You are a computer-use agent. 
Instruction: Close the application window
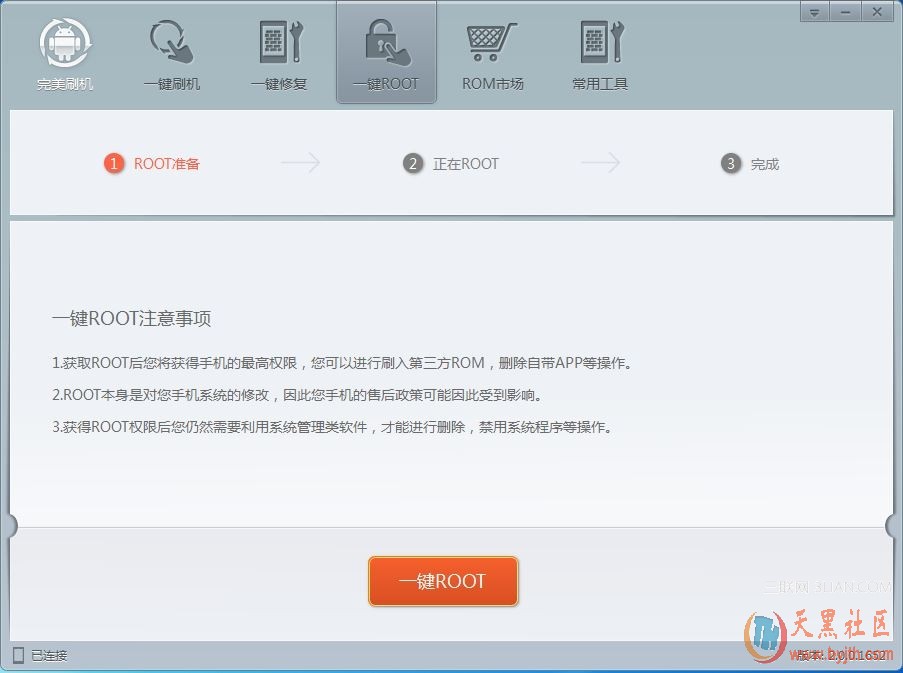pos(878,12)
